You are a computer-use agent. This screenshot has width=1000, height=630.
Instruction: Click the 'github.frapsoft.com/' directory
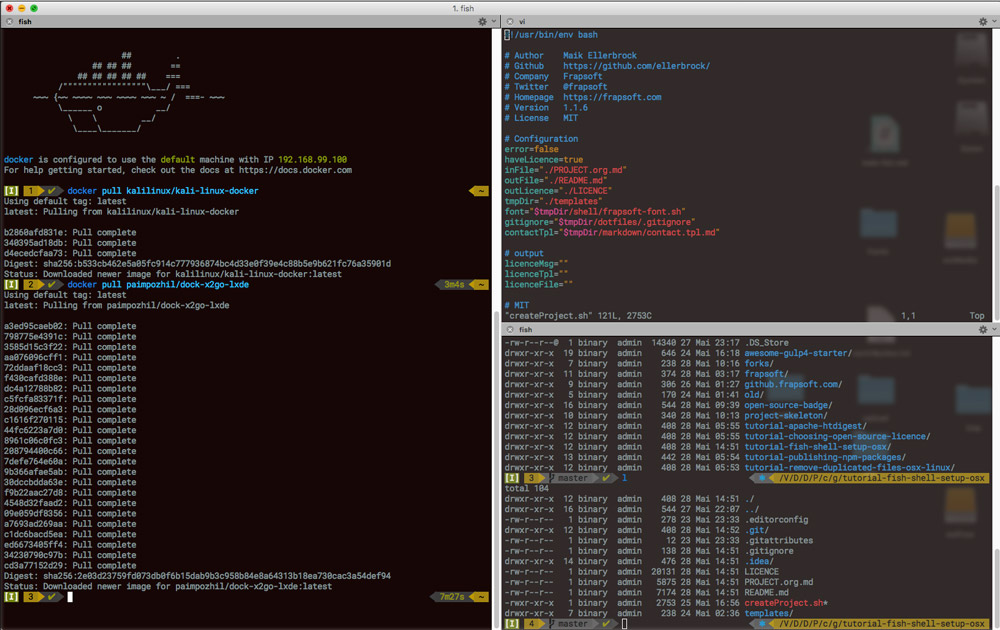point(793,385)
